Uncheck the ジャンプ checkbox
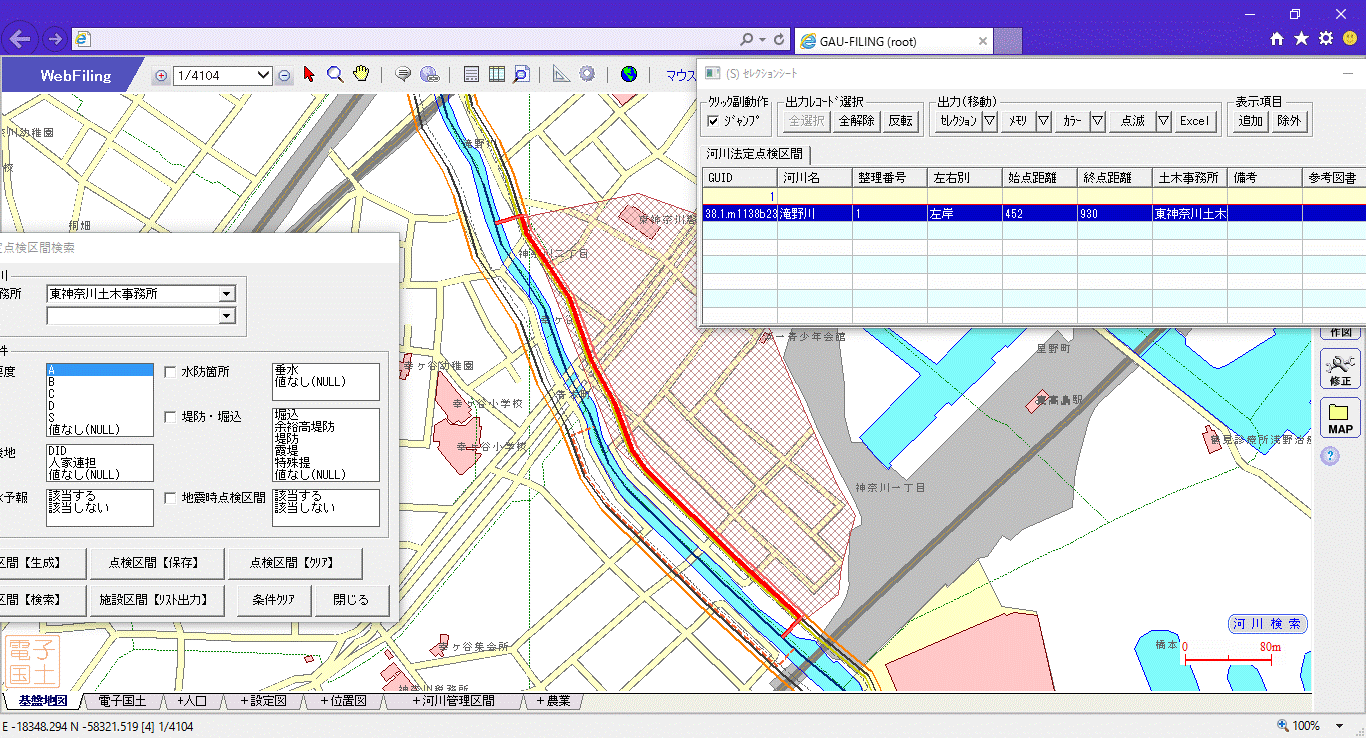 713,121
